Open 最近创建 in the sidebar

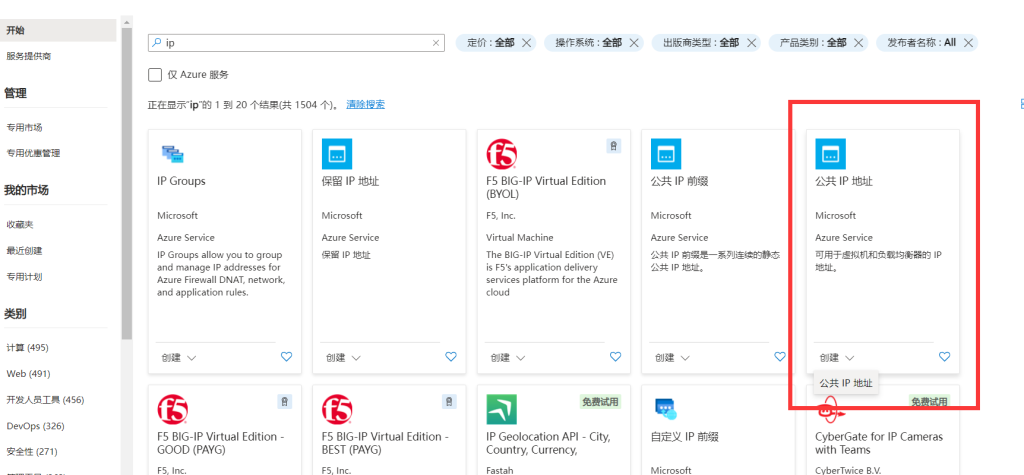[x=24, y=250]
